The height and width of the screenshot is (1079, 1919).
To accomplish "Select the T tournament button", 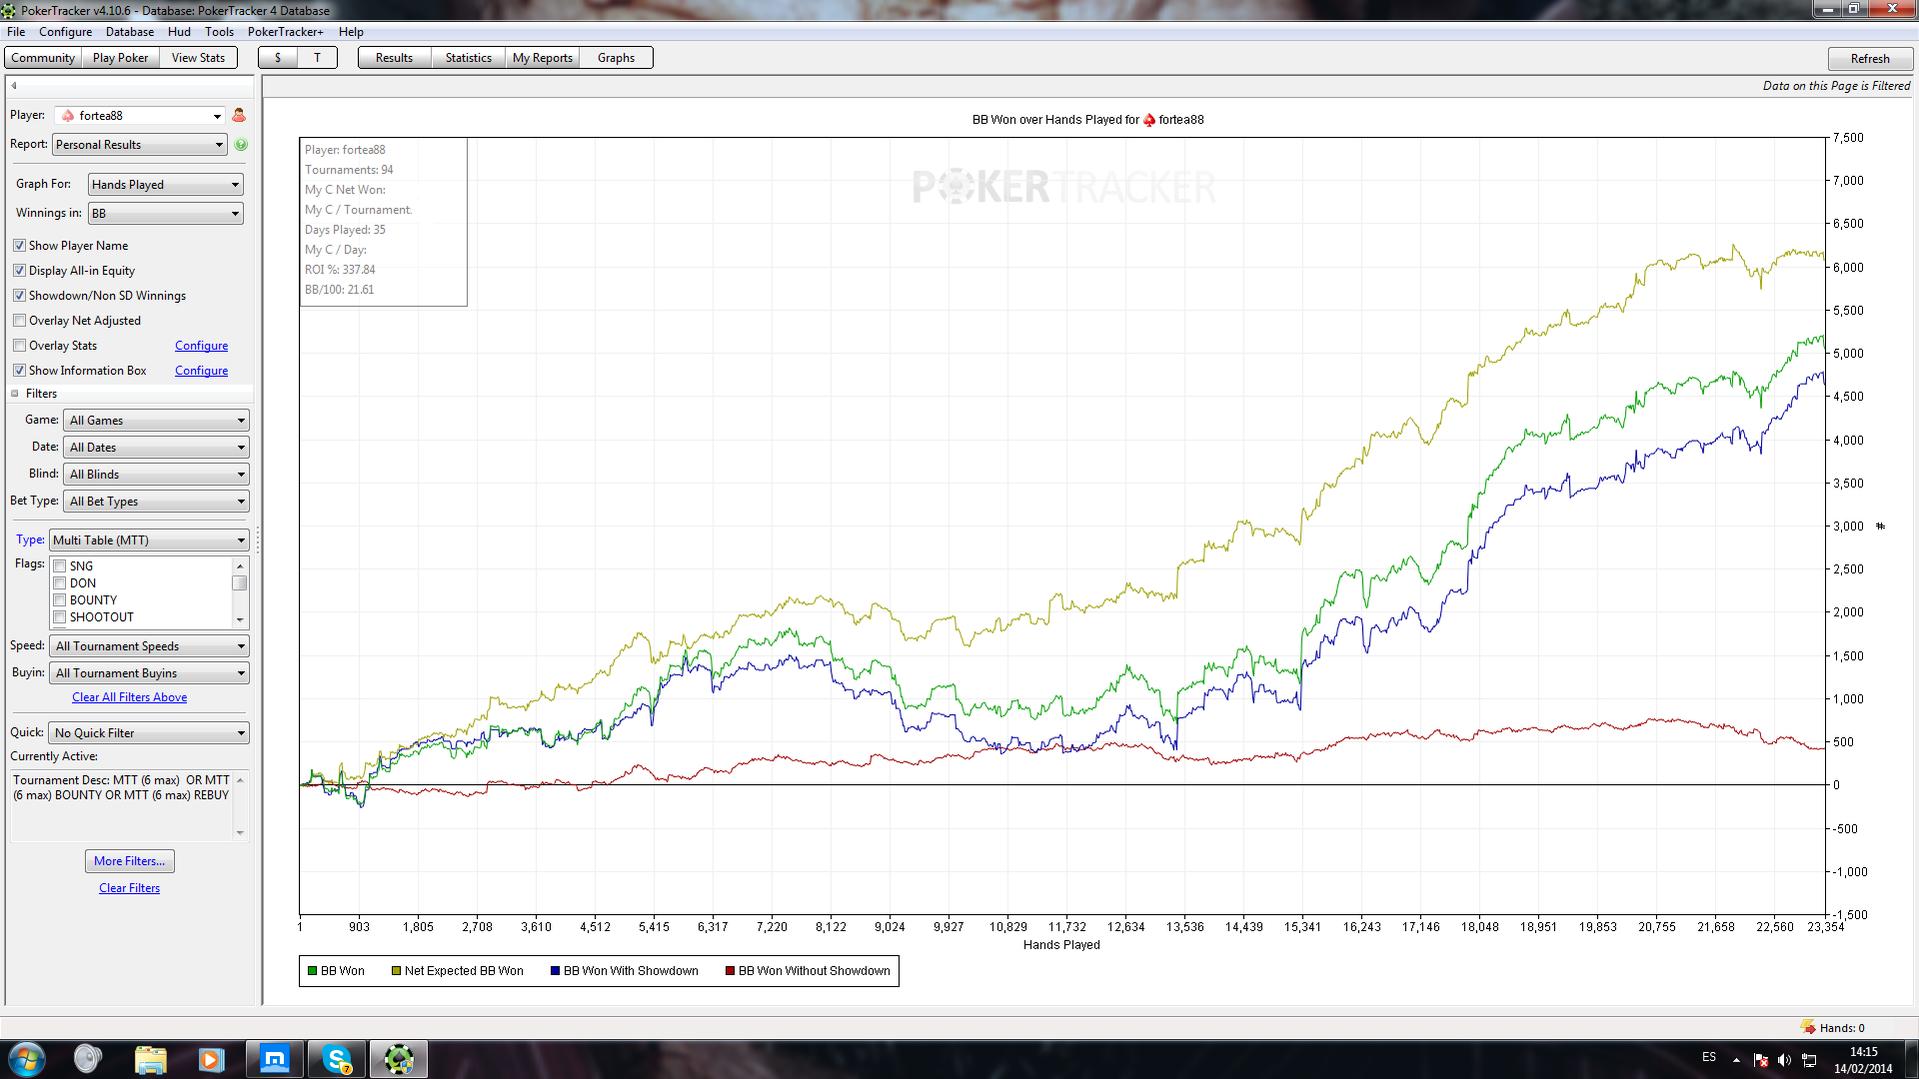I will coord(317,58).
